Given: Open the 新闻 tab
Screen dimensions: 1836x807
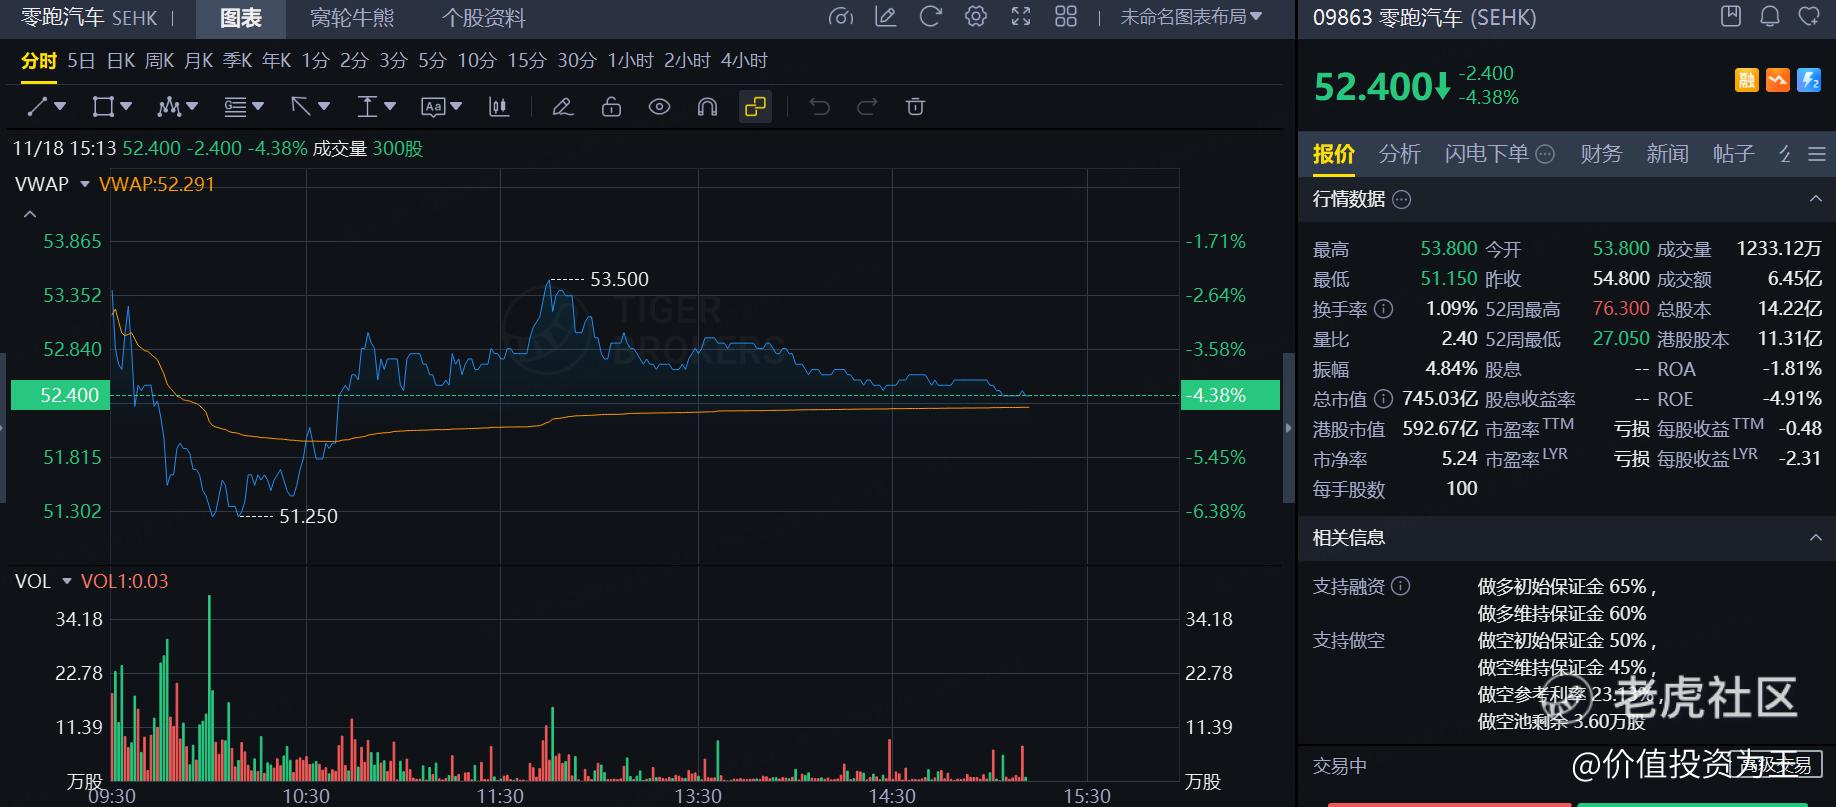Looking at the screenshot, I should pos(1667,154).
